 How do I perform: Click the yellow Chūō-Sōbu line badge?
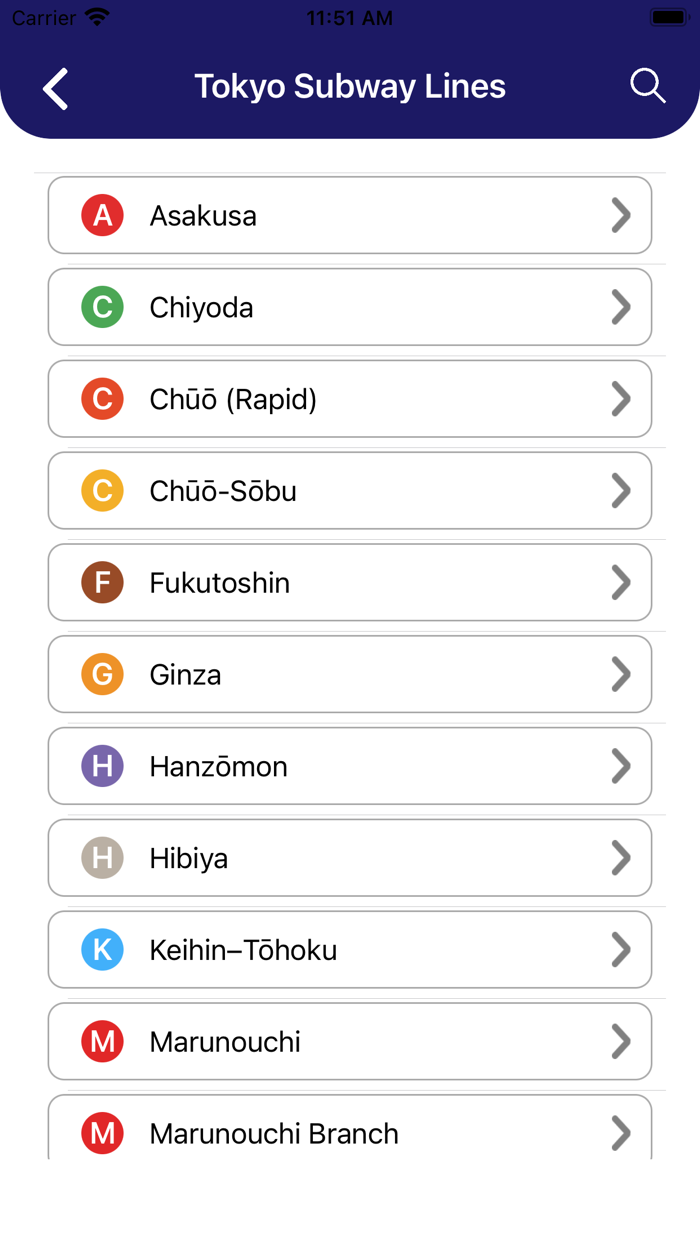(x=102, y=490)
